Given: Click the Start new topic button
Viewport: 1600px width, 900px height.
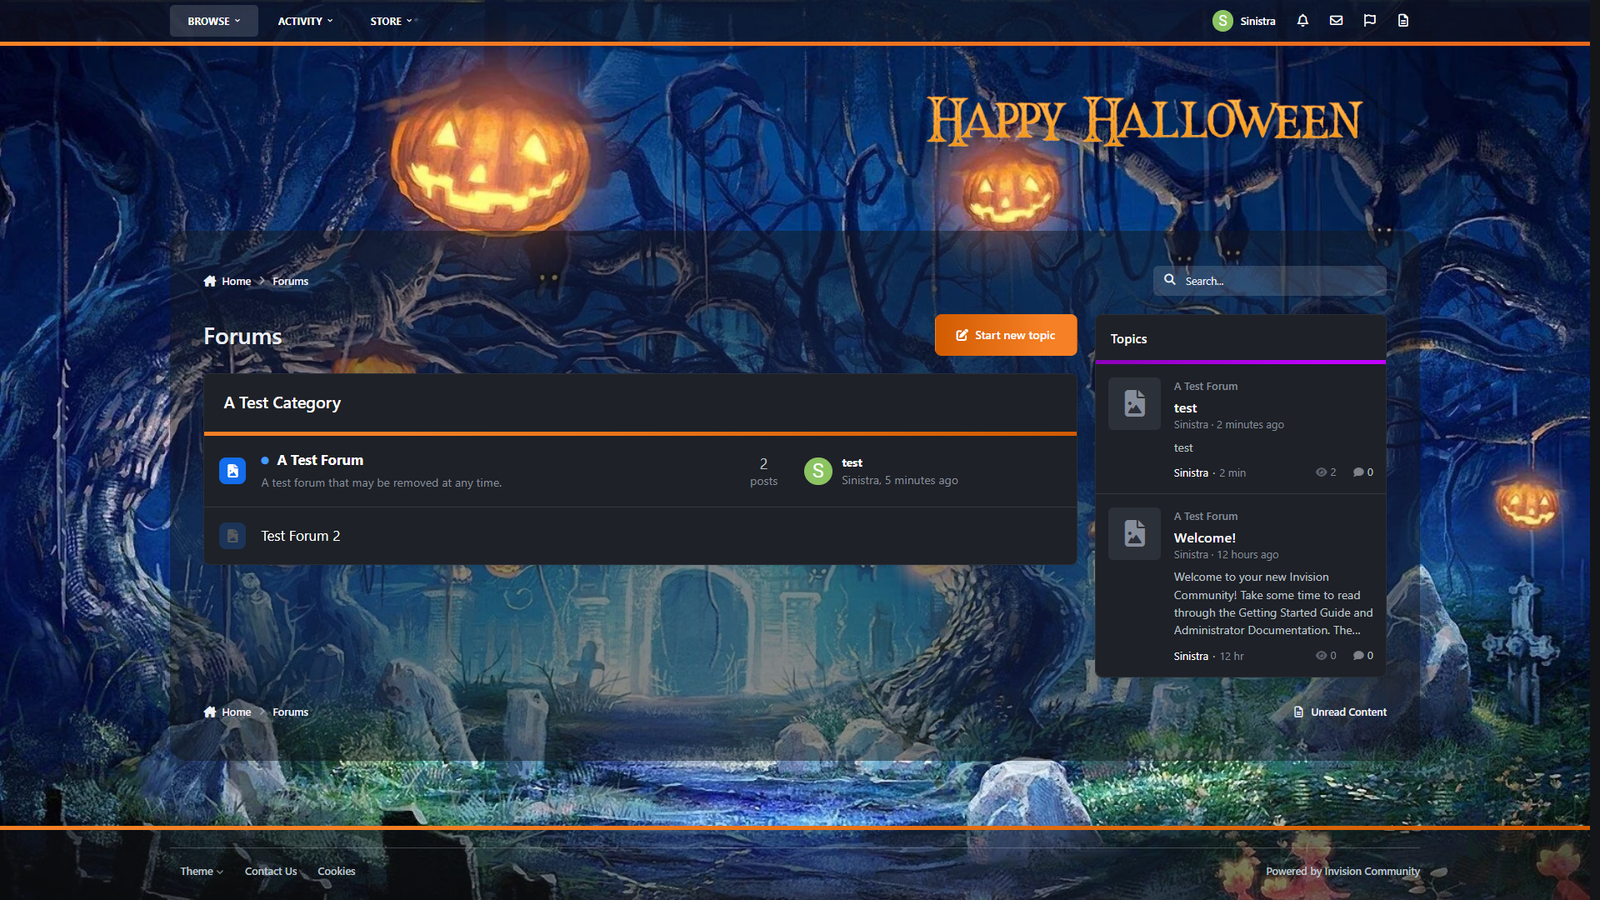Looking at the screenshot, I should (x=1005, y=335).
